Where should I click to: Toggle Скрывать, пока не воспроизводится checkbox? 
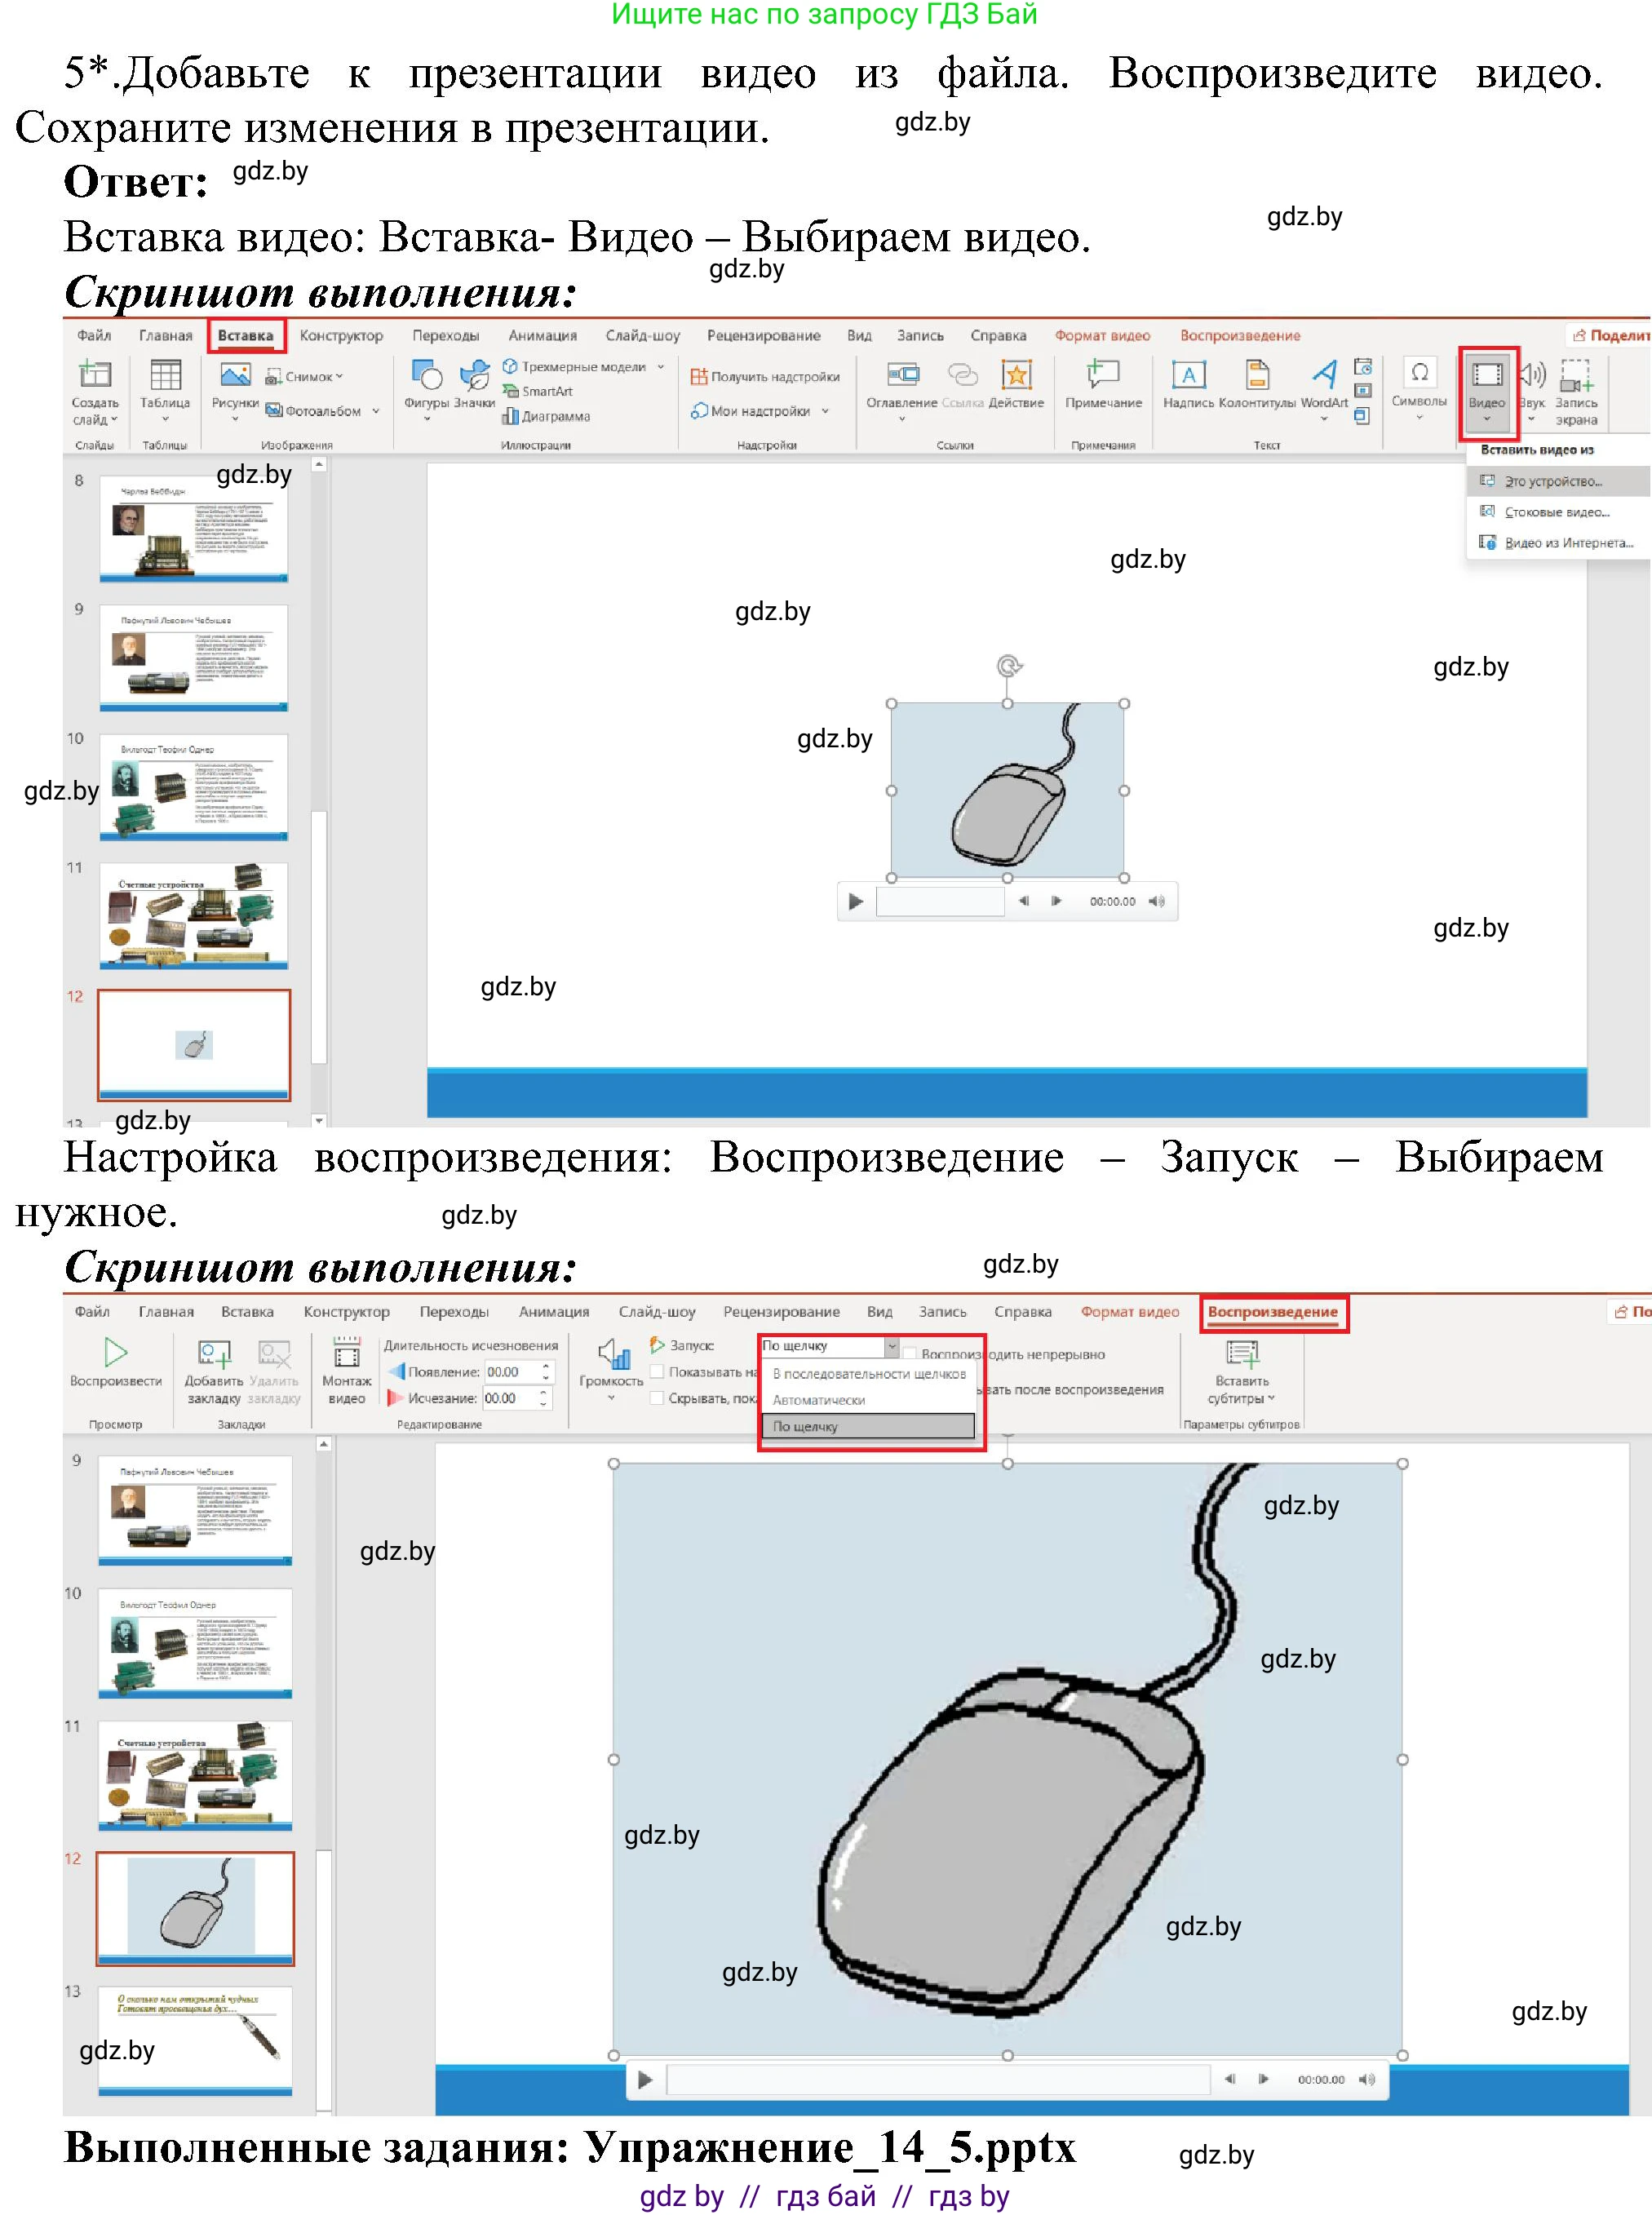pyautogui.click(x=657, y=1398)
